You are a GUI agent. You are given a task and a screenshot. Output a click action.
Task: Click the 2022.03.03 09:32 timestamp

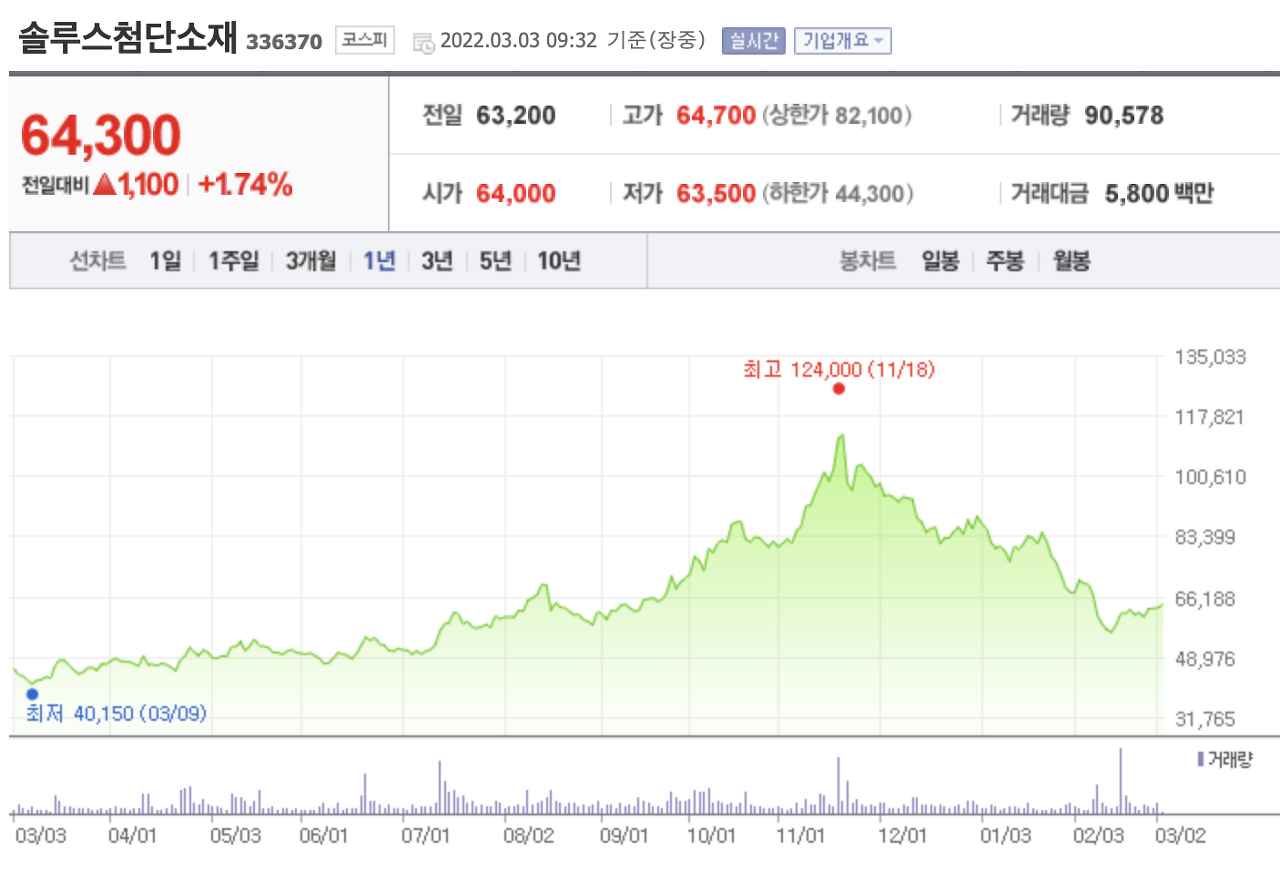pyautogui.click(x=518, y=41)
